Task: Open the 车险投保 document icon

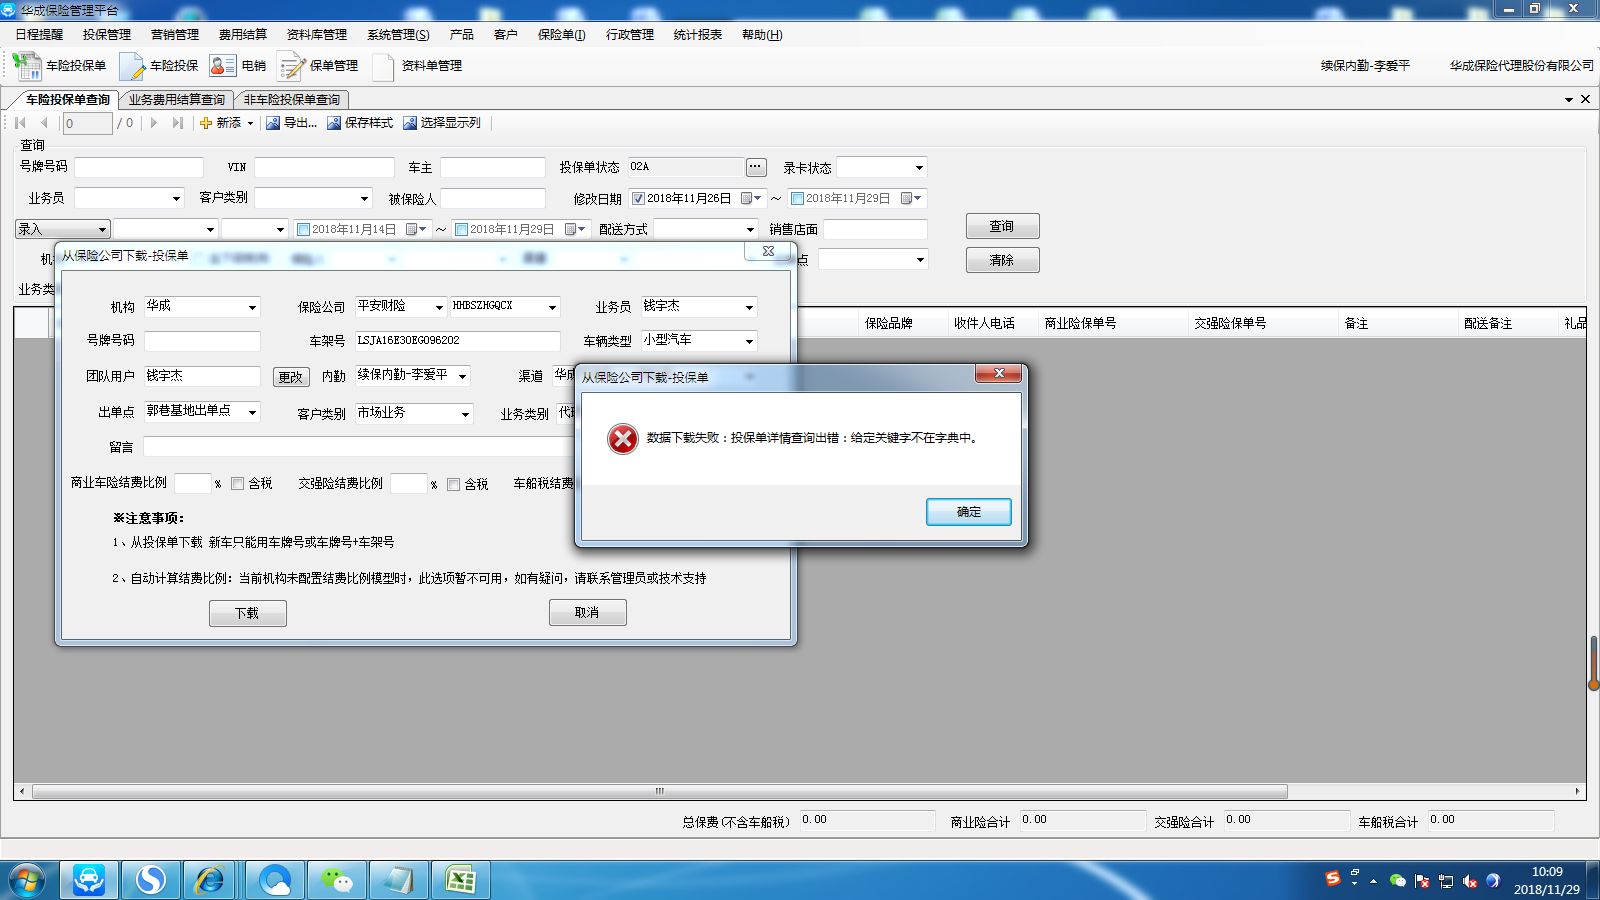Action: (x=132, y=66)
